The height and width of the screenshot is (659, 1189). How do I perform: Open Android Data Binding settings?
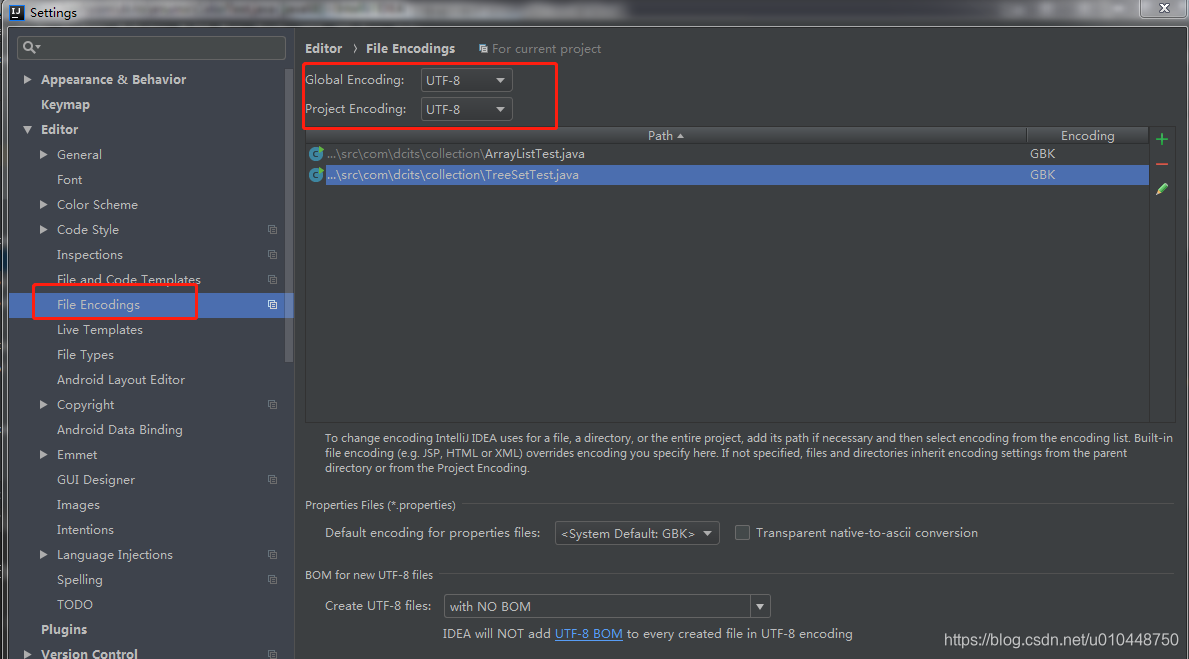120,430
